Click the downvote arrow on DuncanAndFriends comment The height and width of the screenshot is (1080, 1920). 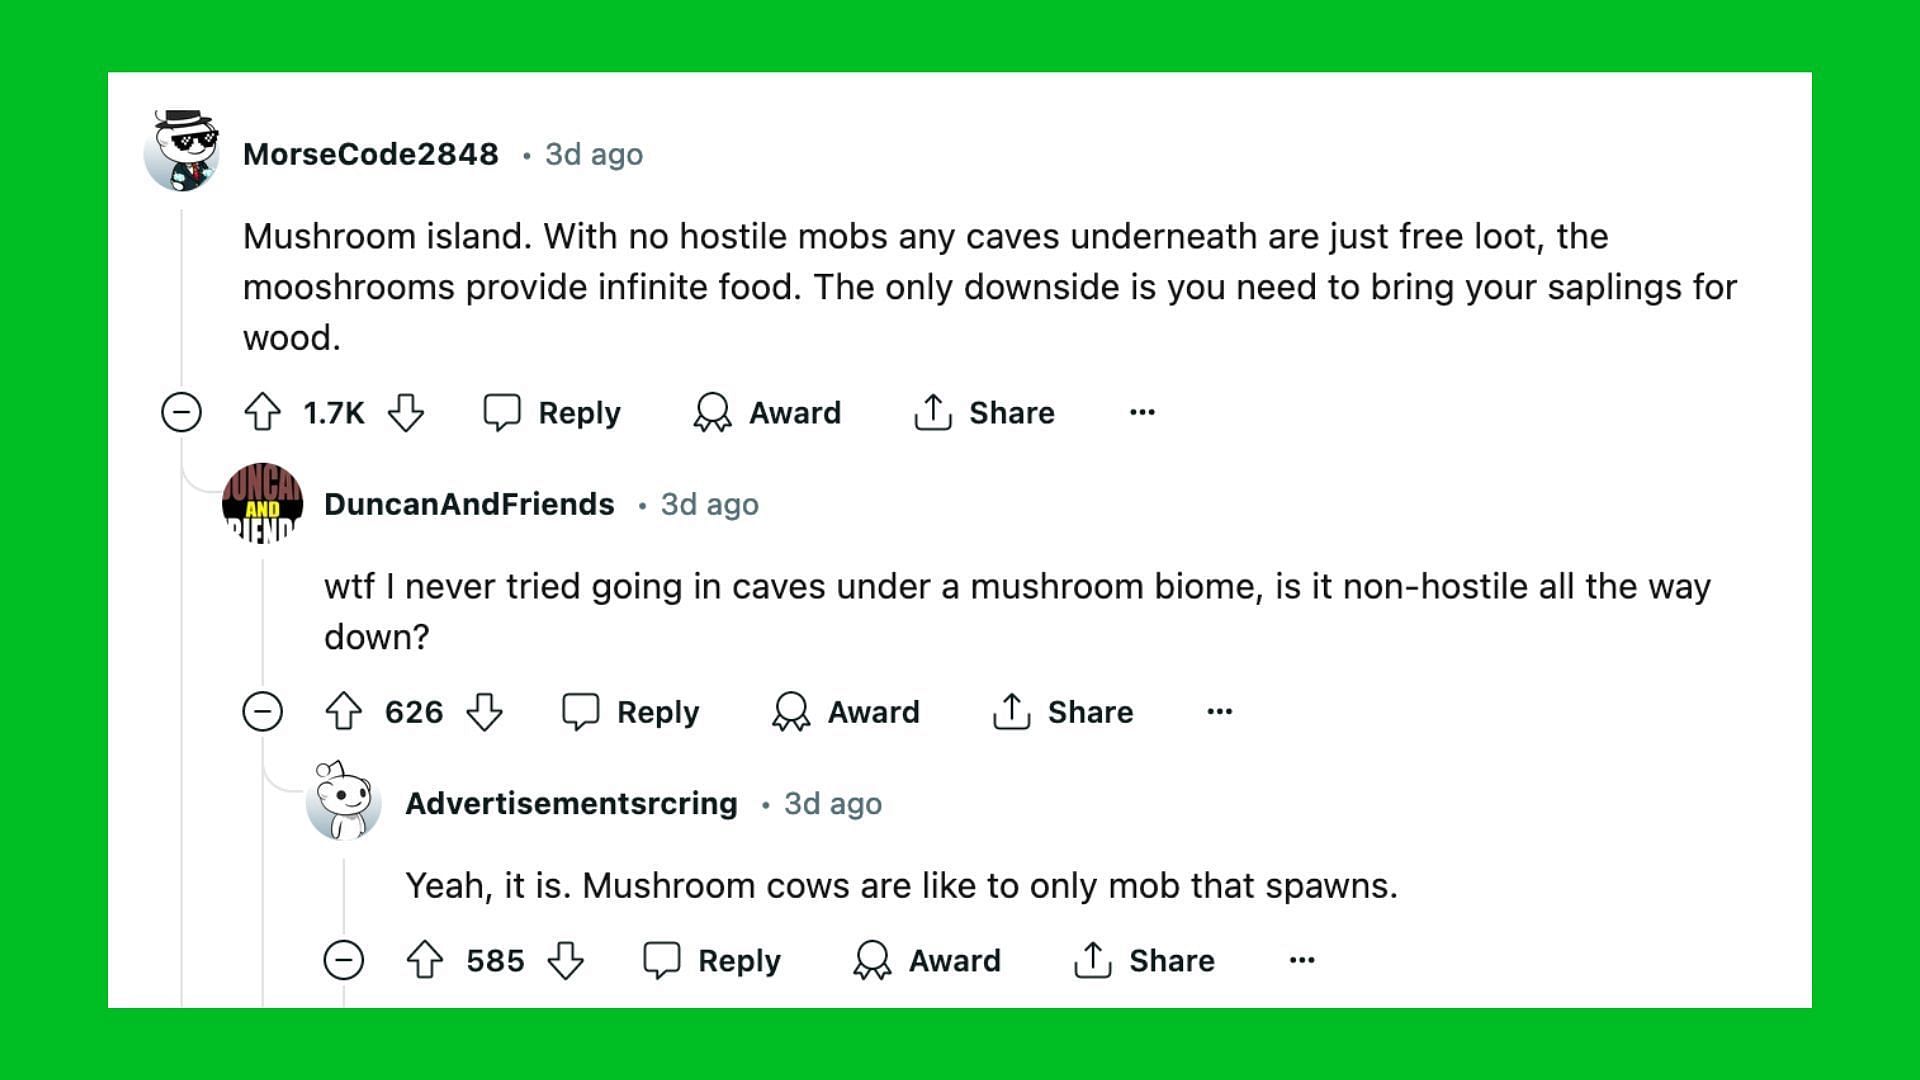coord(488,712)
